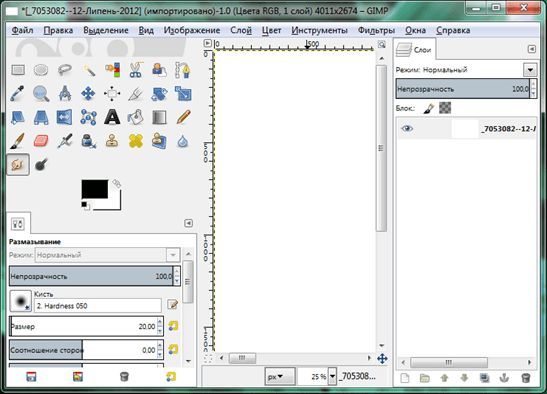Open the Фильтры menu
The width and height of the screenshot is (547, 394).
tap(376, 30)
